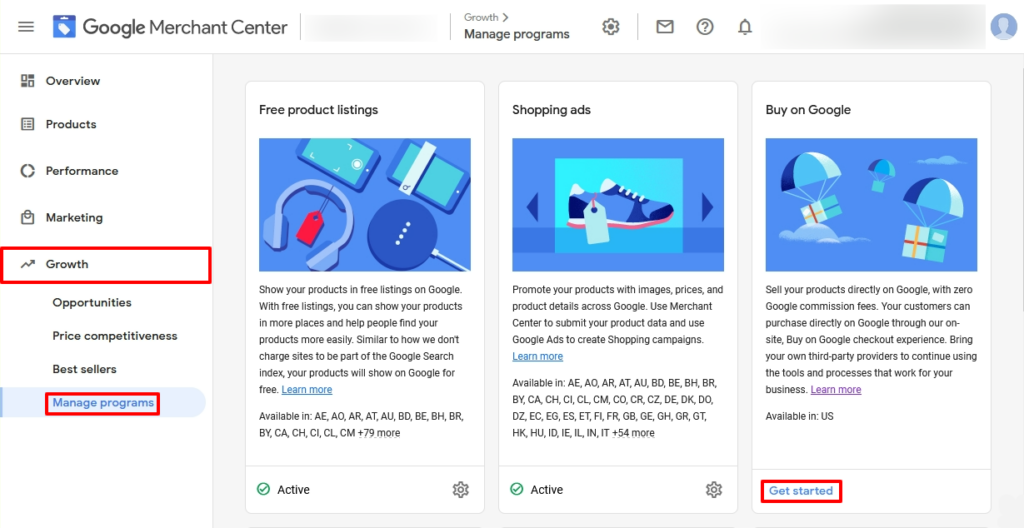Click the Products list icon
This screenshot has height=528, width=1024.
(27, 124)
